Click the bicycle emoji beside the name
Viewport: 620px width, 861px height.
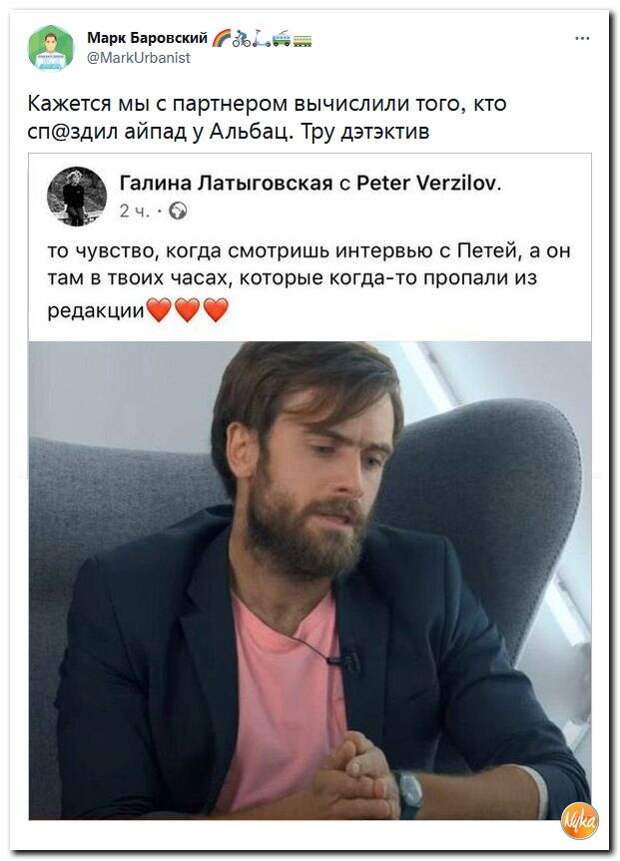[241, 38]
